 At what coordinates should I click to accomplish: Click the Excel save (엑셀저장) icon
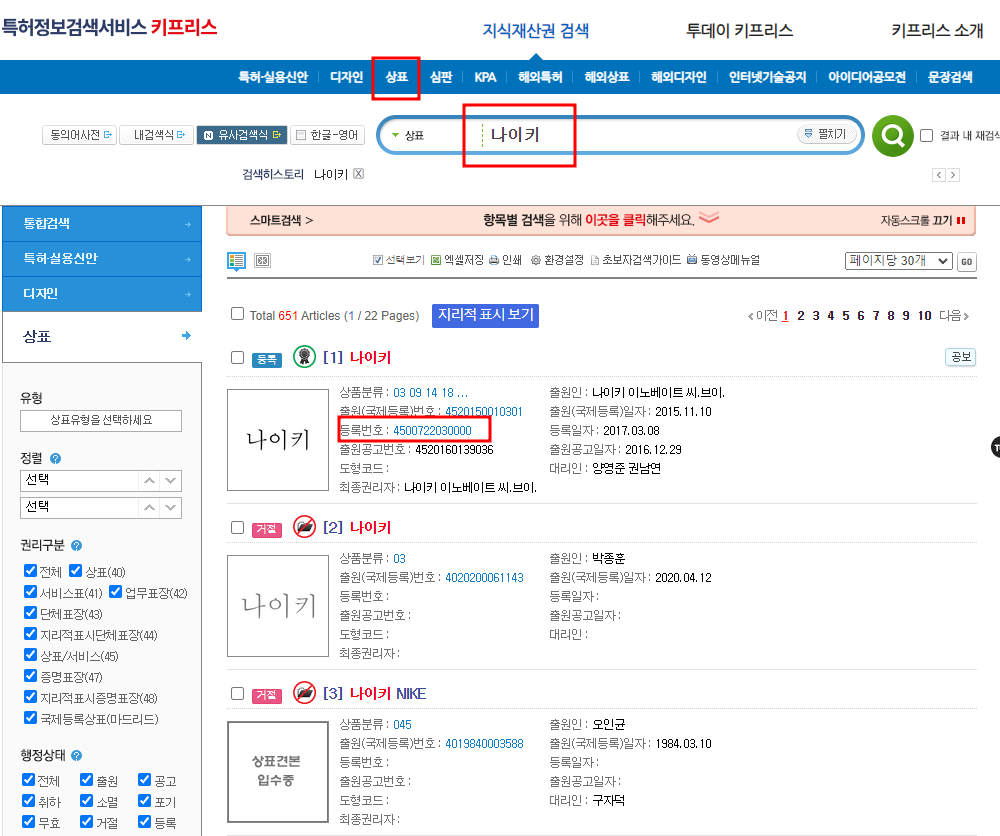point(436,260)
